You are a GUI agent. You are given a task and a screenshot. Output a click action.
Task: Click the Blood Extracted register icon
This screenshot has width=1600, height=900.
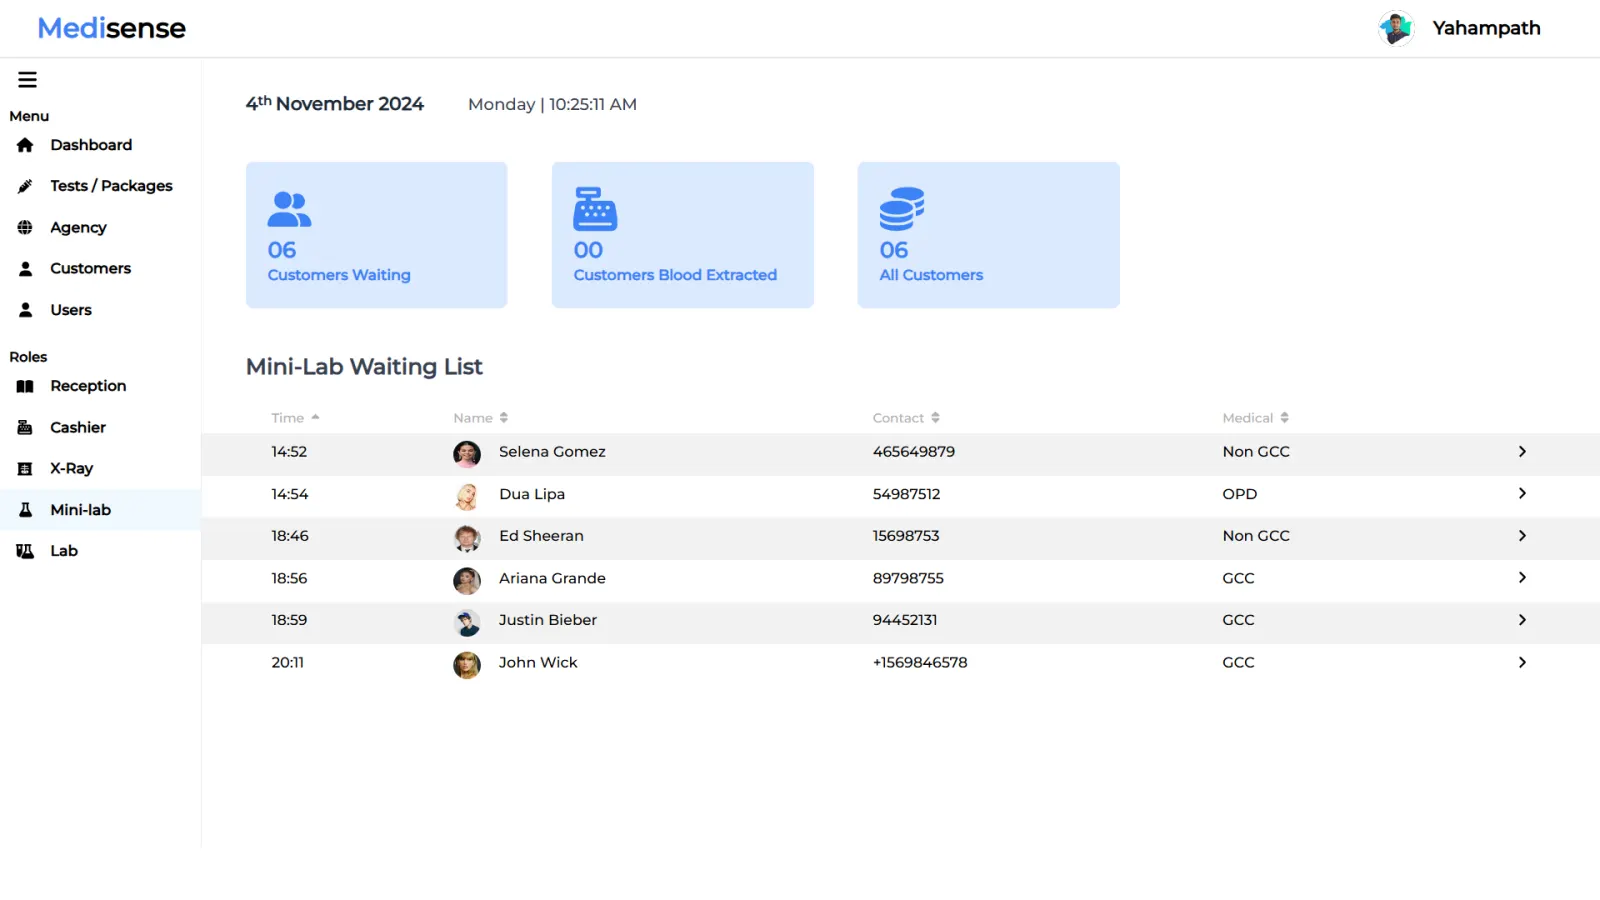595,209
